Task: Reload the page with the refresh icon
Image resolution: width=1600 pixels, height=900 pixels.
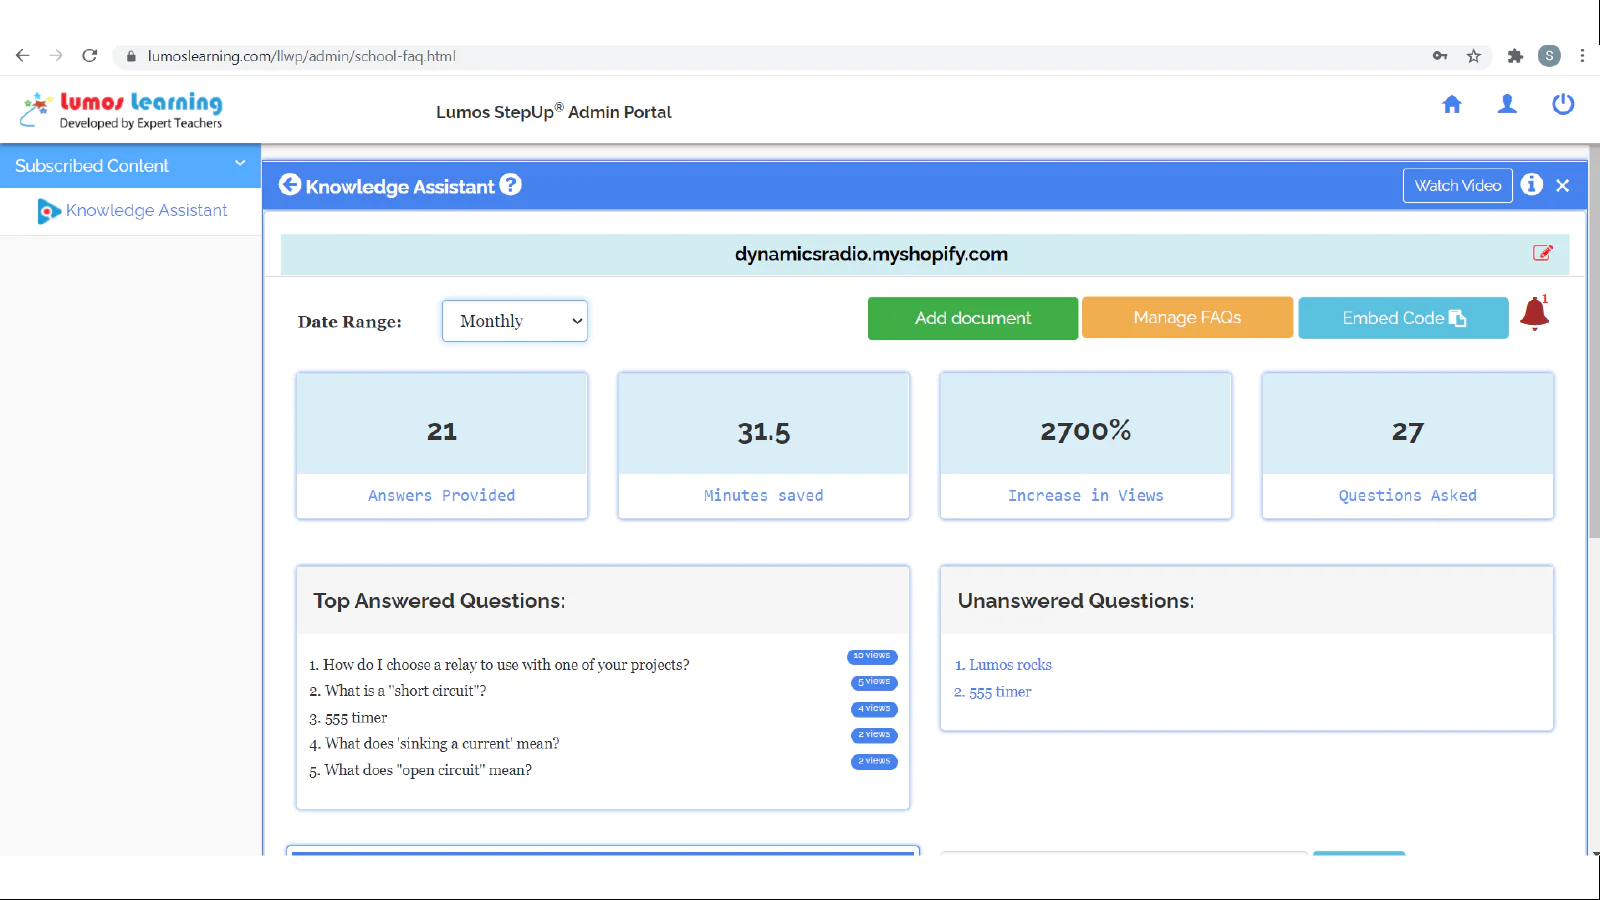Action: [x=90, y=56]
